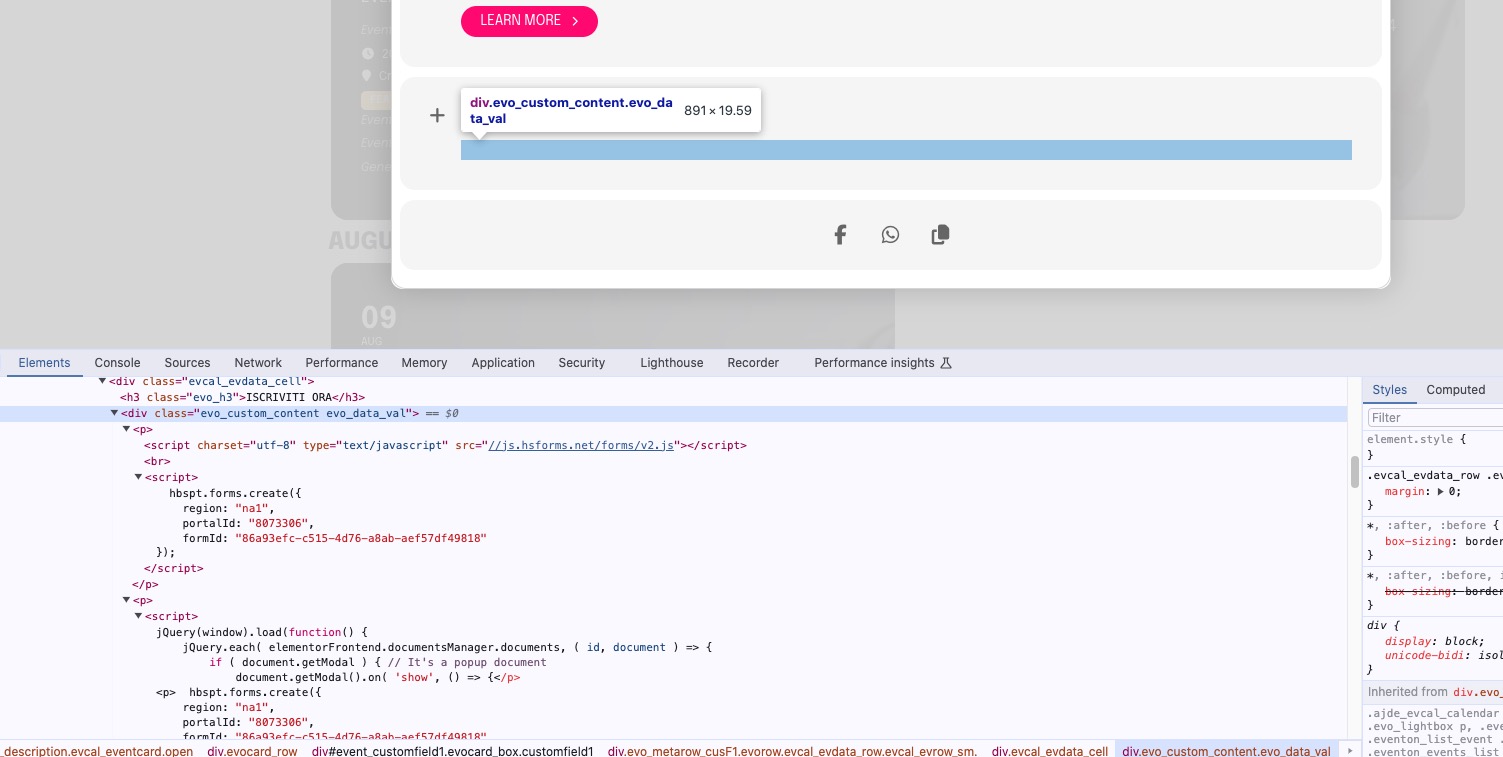The height and width of the screenshot is (757, 1503).
Task: Open the Elements tab
Action: [x=44, y=363]
